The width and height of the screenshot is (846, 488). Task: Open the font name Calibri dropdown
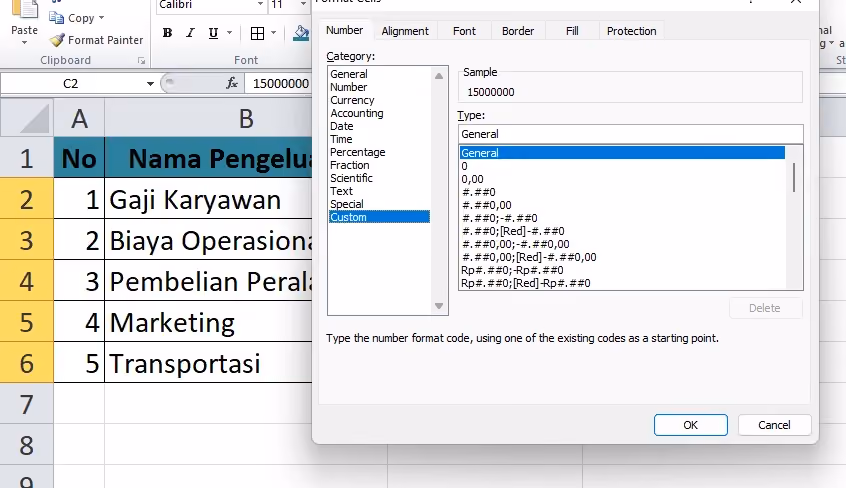(x=260, y=4)
